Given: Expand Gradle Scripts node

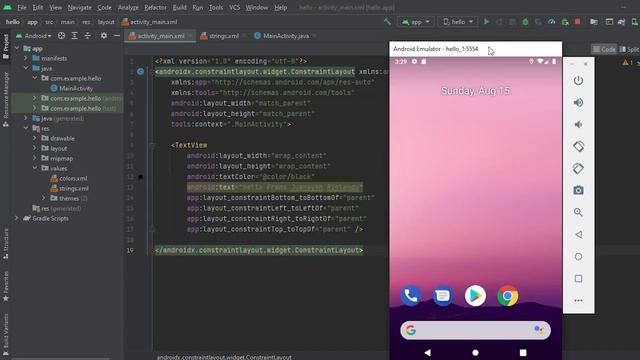Looking at the screenshot, I should tap(17, 218).
